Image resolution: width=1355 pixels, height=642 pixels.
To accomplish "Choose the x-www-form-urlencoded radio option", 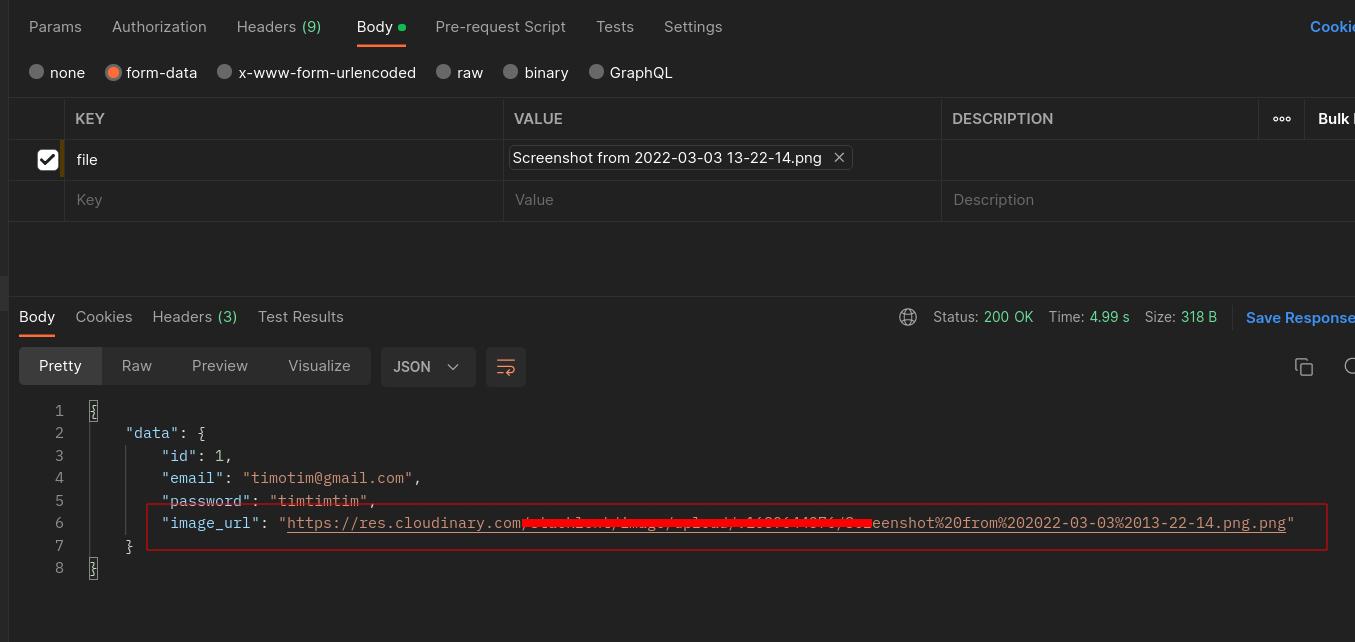I will [225, 72].
